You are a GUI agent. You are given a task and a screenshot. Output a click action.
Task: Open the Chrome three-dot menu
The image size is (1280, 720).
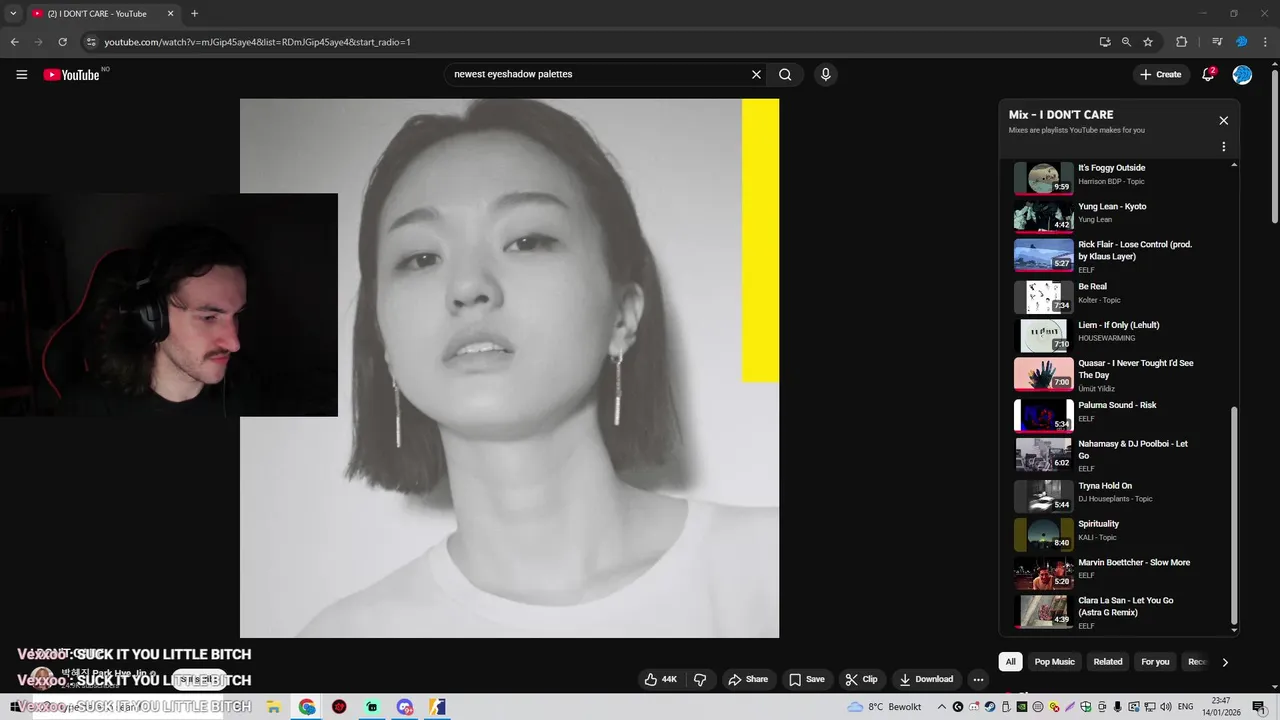click(1265, 42)
